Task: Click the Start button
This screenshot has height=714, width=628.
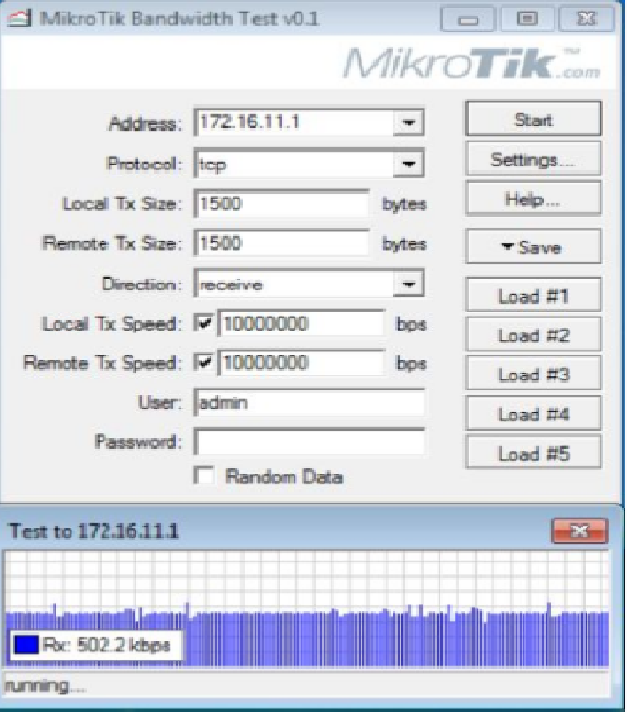Action: coord(533,119)
